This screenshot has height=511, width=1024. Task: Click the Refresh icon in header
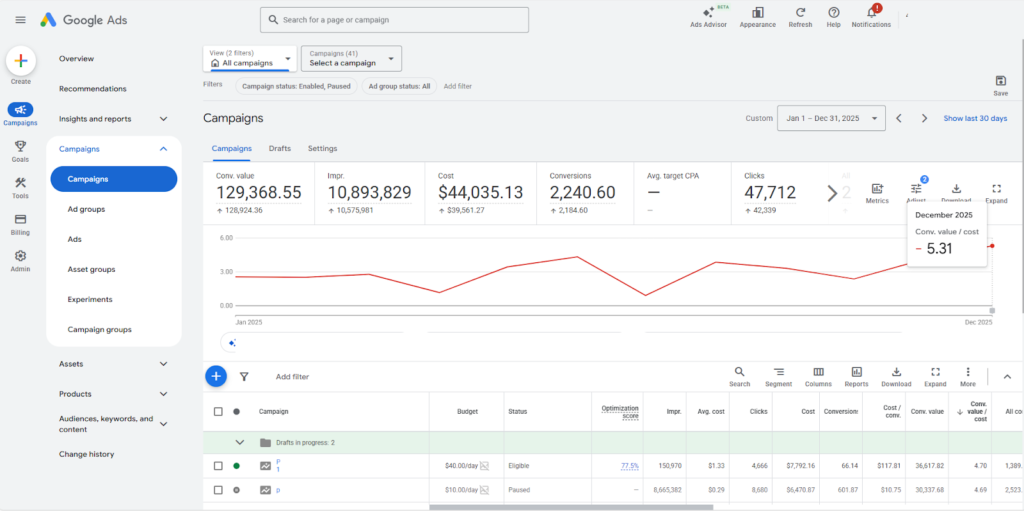(x=800, y=13)
